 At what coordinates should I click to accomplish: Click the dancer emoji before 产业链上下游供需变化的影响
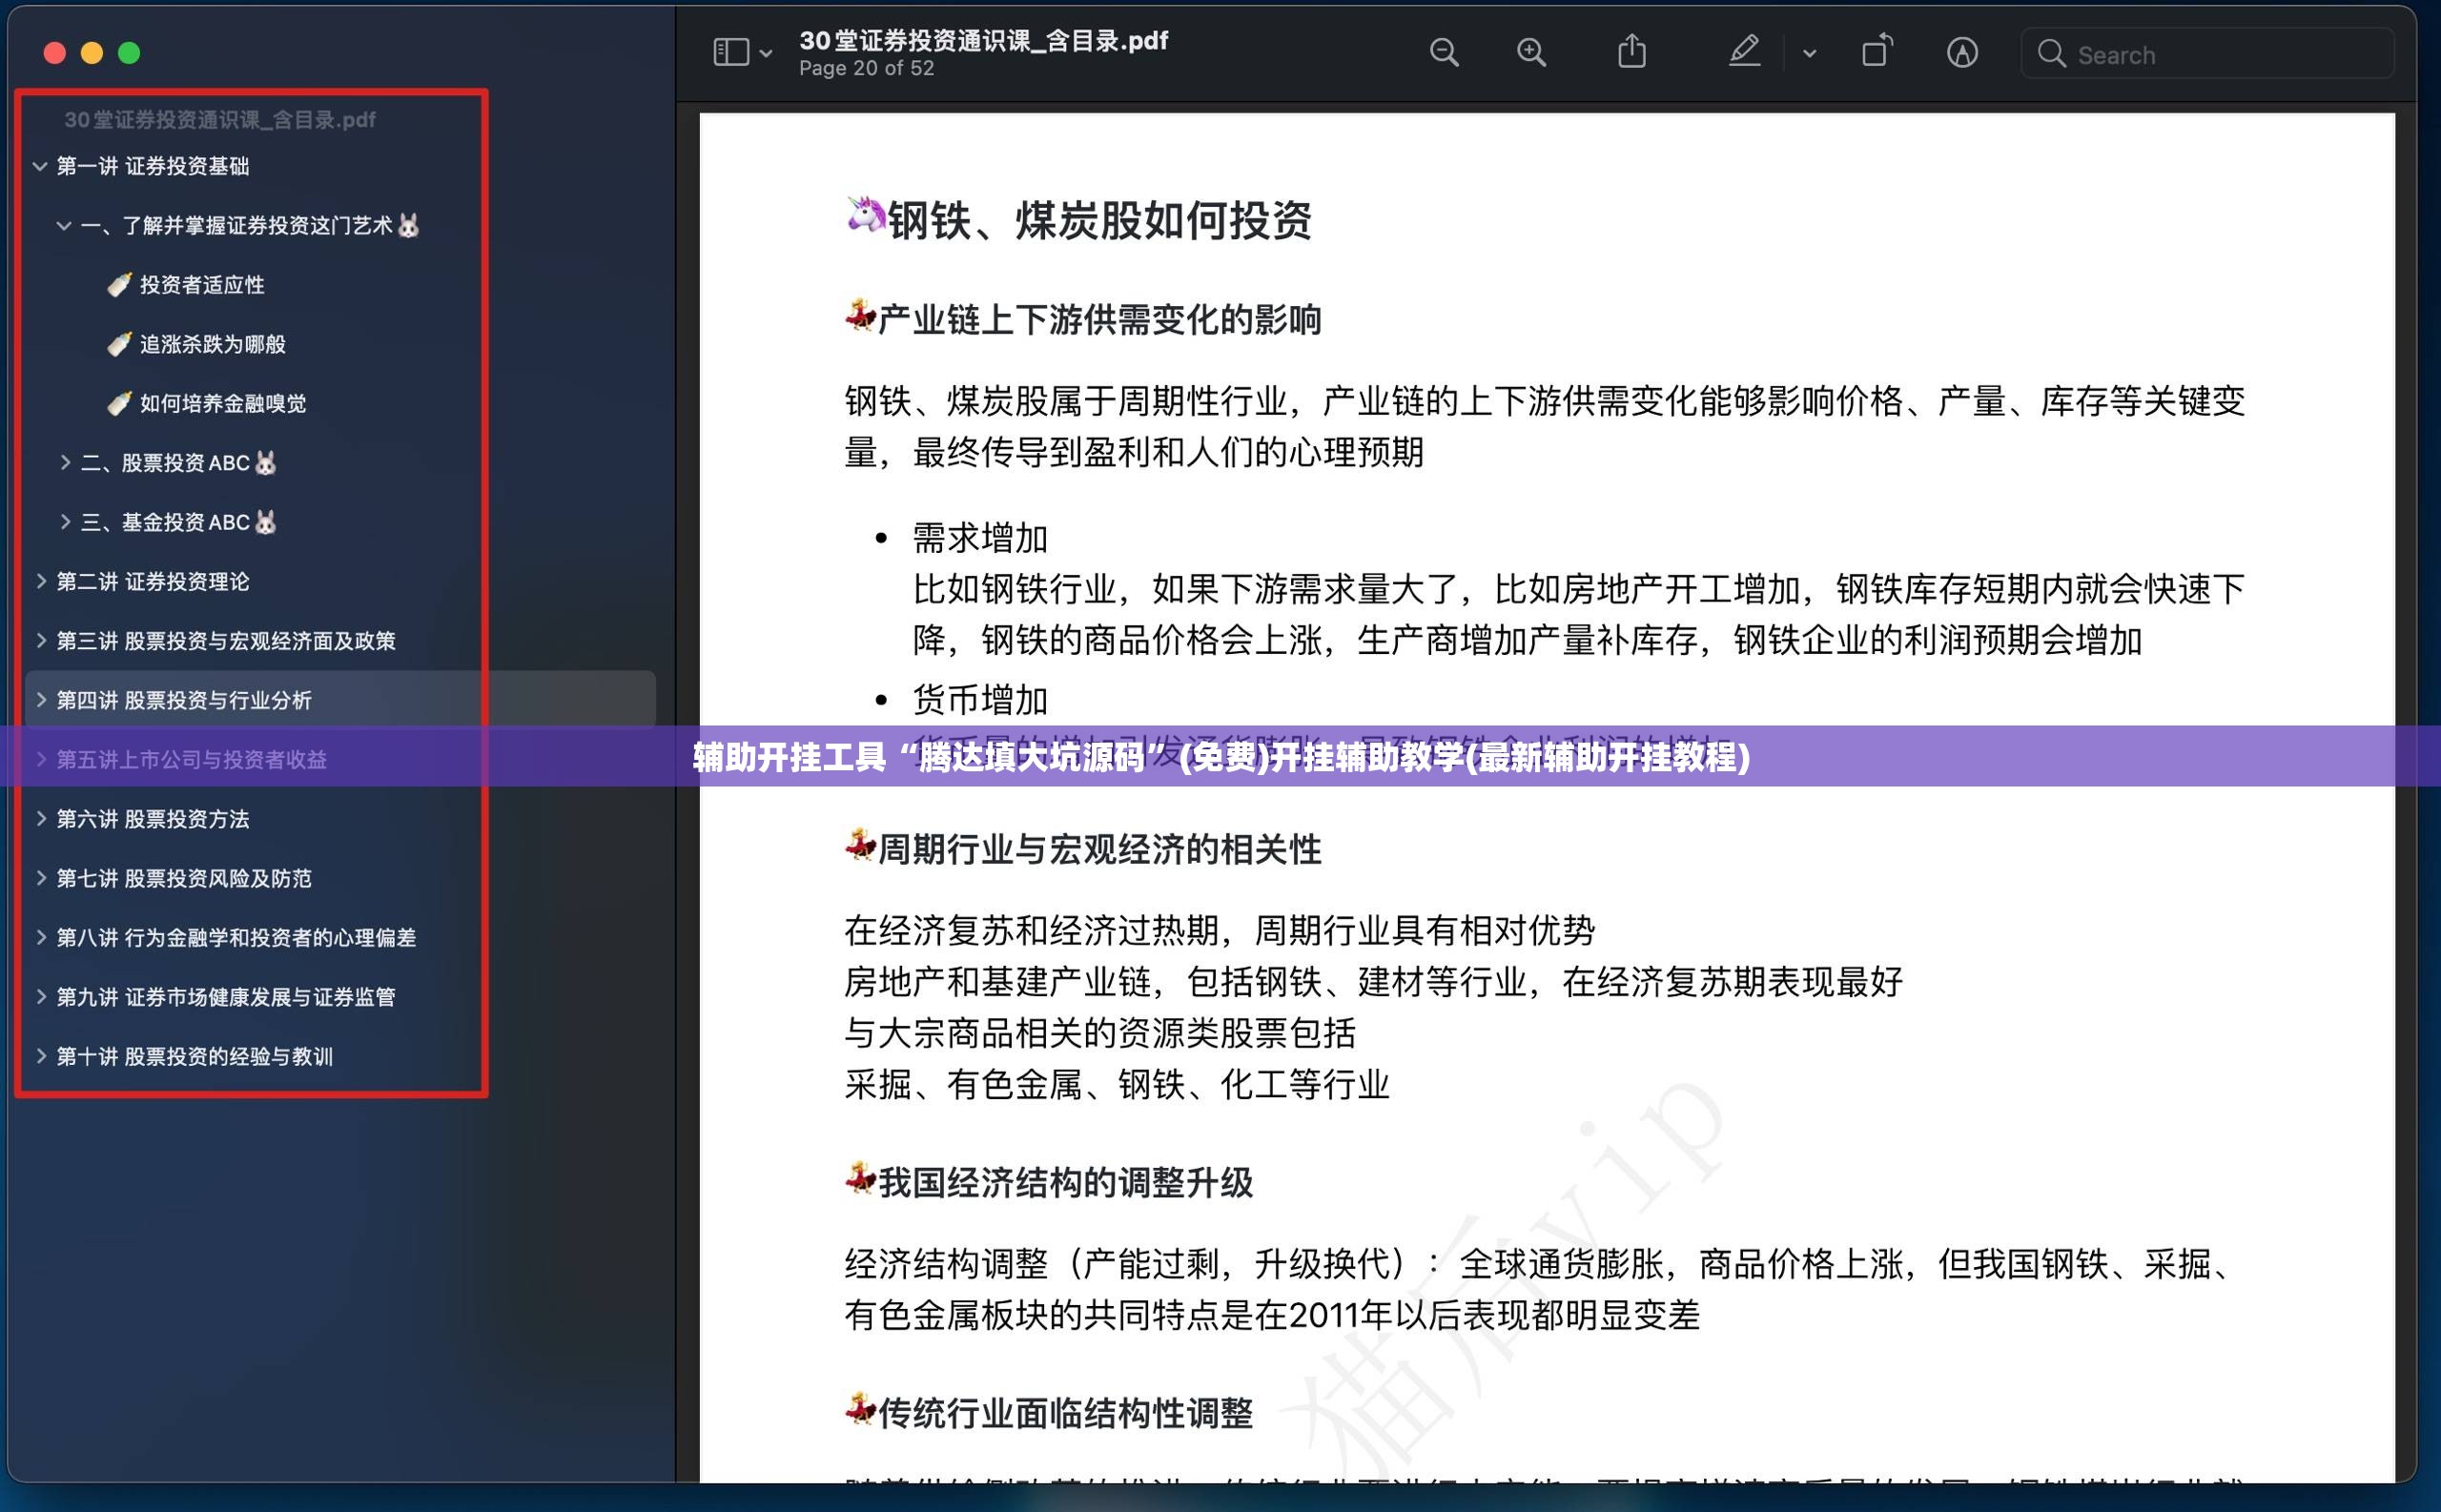click(861, 315)
